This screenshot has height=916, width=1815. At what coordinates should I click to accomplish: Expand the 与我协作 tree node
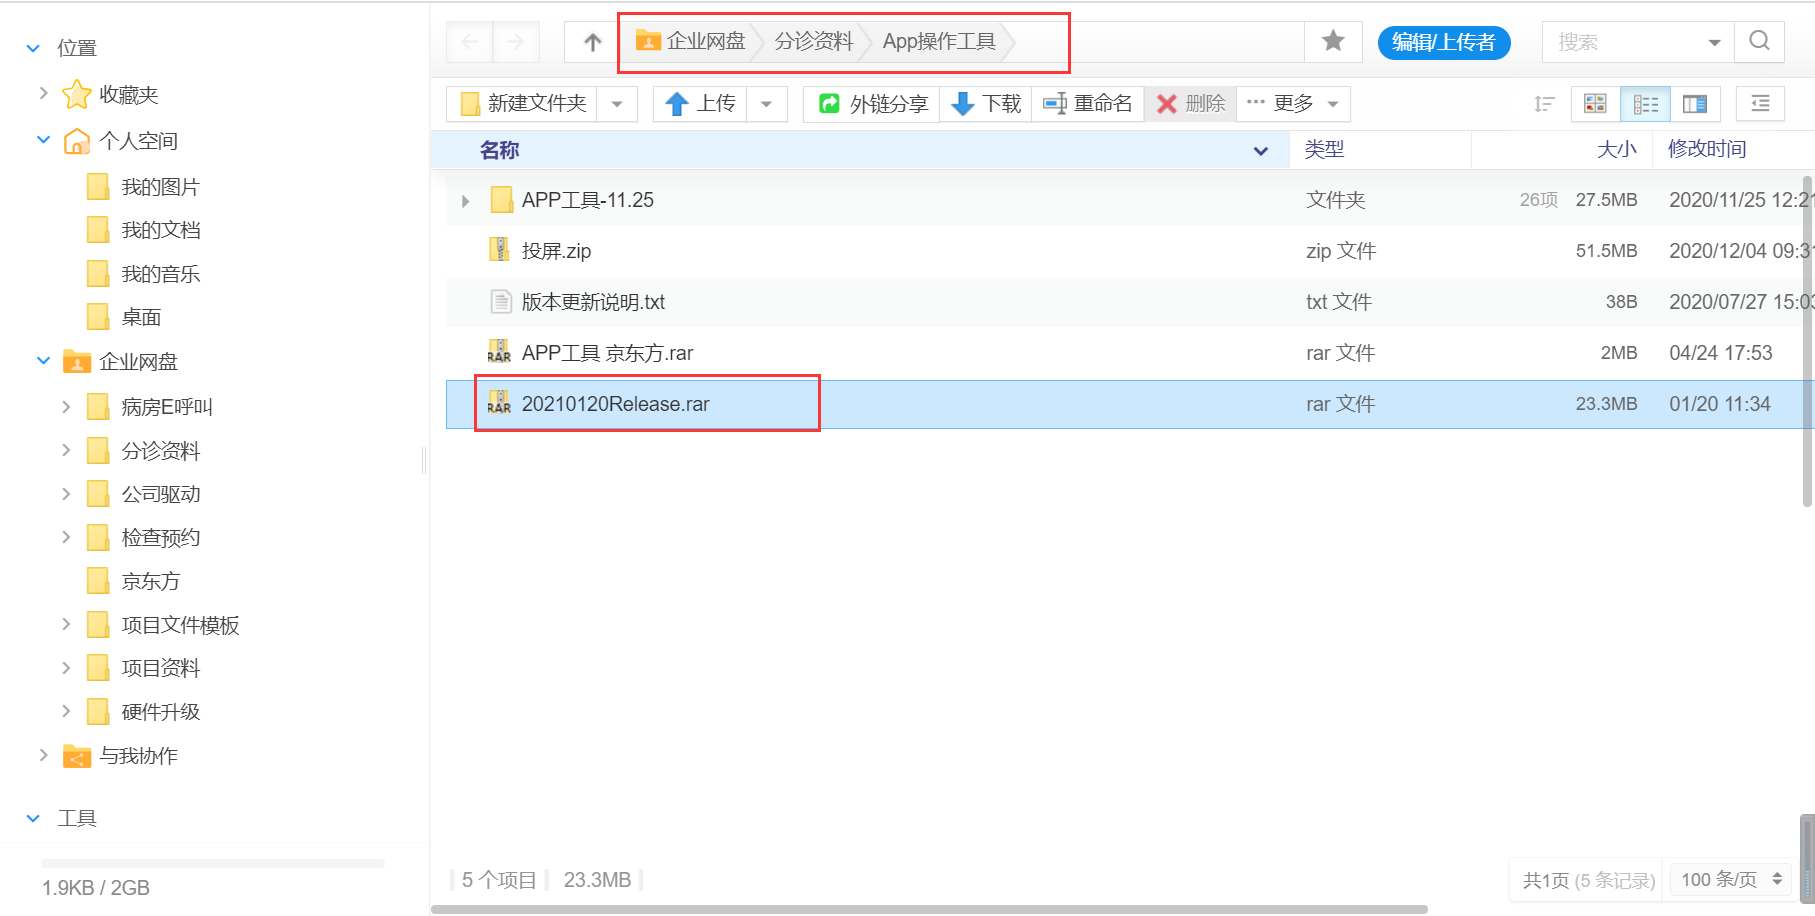click(43, 755)
